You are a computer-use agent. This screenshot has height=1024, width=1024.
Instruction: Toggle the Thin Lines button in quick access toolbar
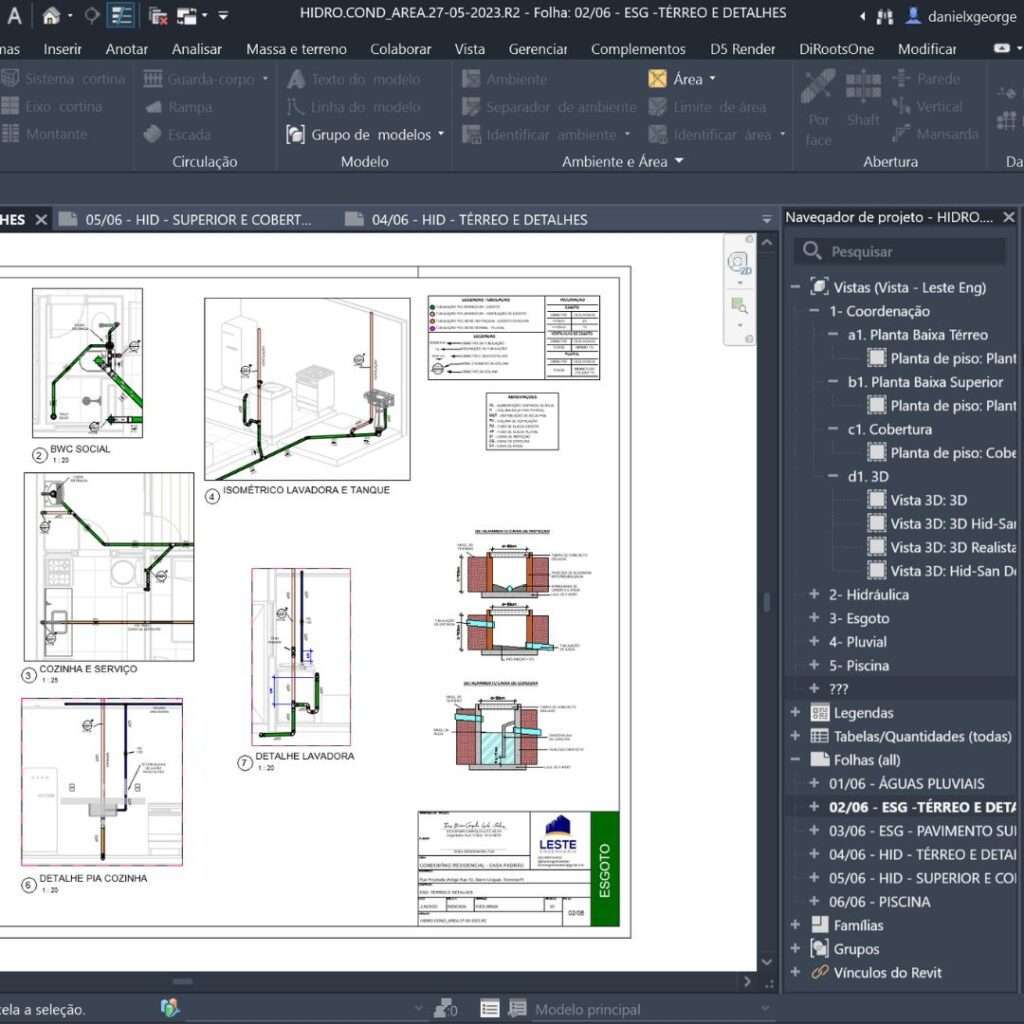pyautogui.click(x=121, y=15)
